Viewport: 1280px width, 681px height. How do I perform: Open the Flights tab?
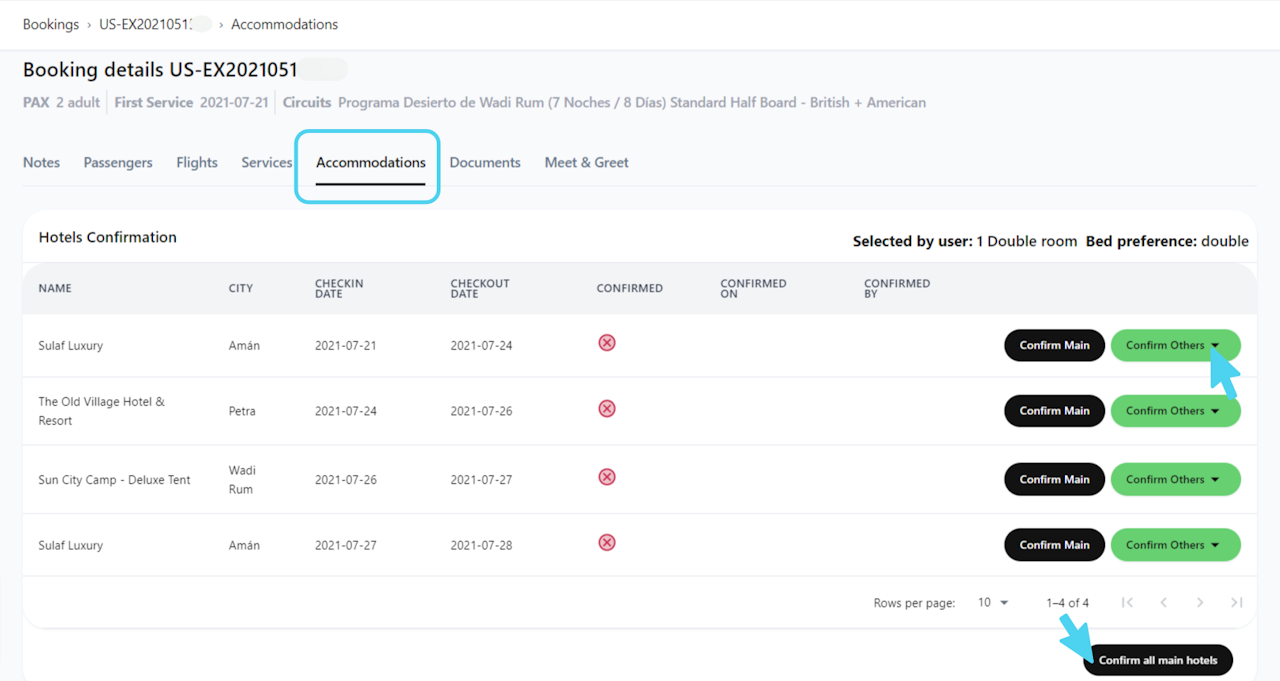(197, 162)
